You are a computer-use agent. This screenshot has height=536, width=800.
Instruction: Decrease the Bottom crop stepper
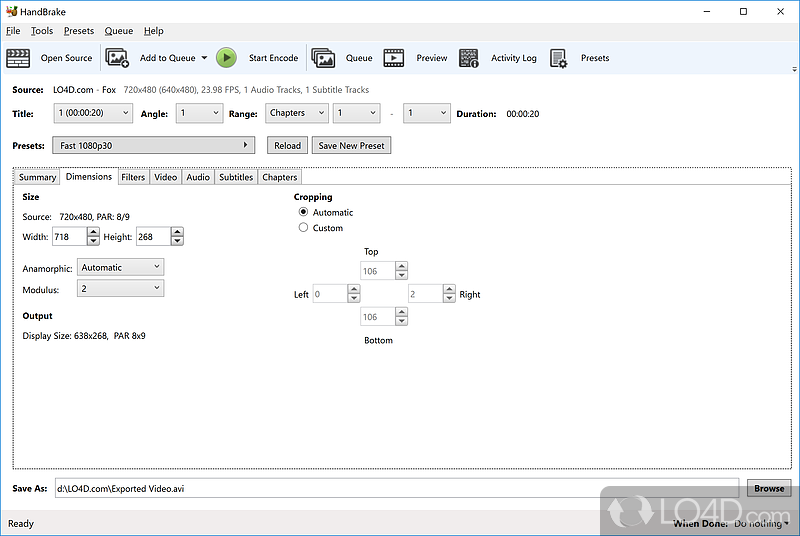[x=402, y=321]
